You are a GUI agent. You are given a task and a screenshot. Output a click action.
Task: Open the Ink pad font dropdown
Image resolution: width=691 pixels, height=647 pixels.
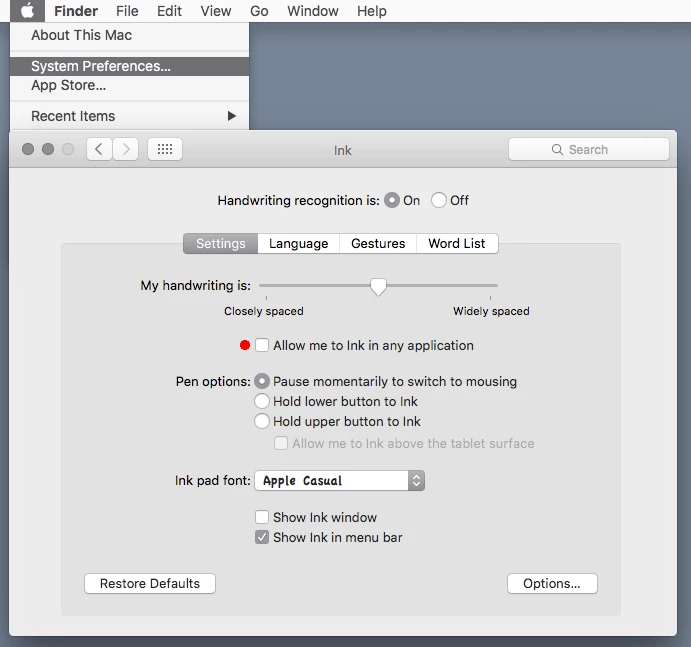[x=340, y=480]
